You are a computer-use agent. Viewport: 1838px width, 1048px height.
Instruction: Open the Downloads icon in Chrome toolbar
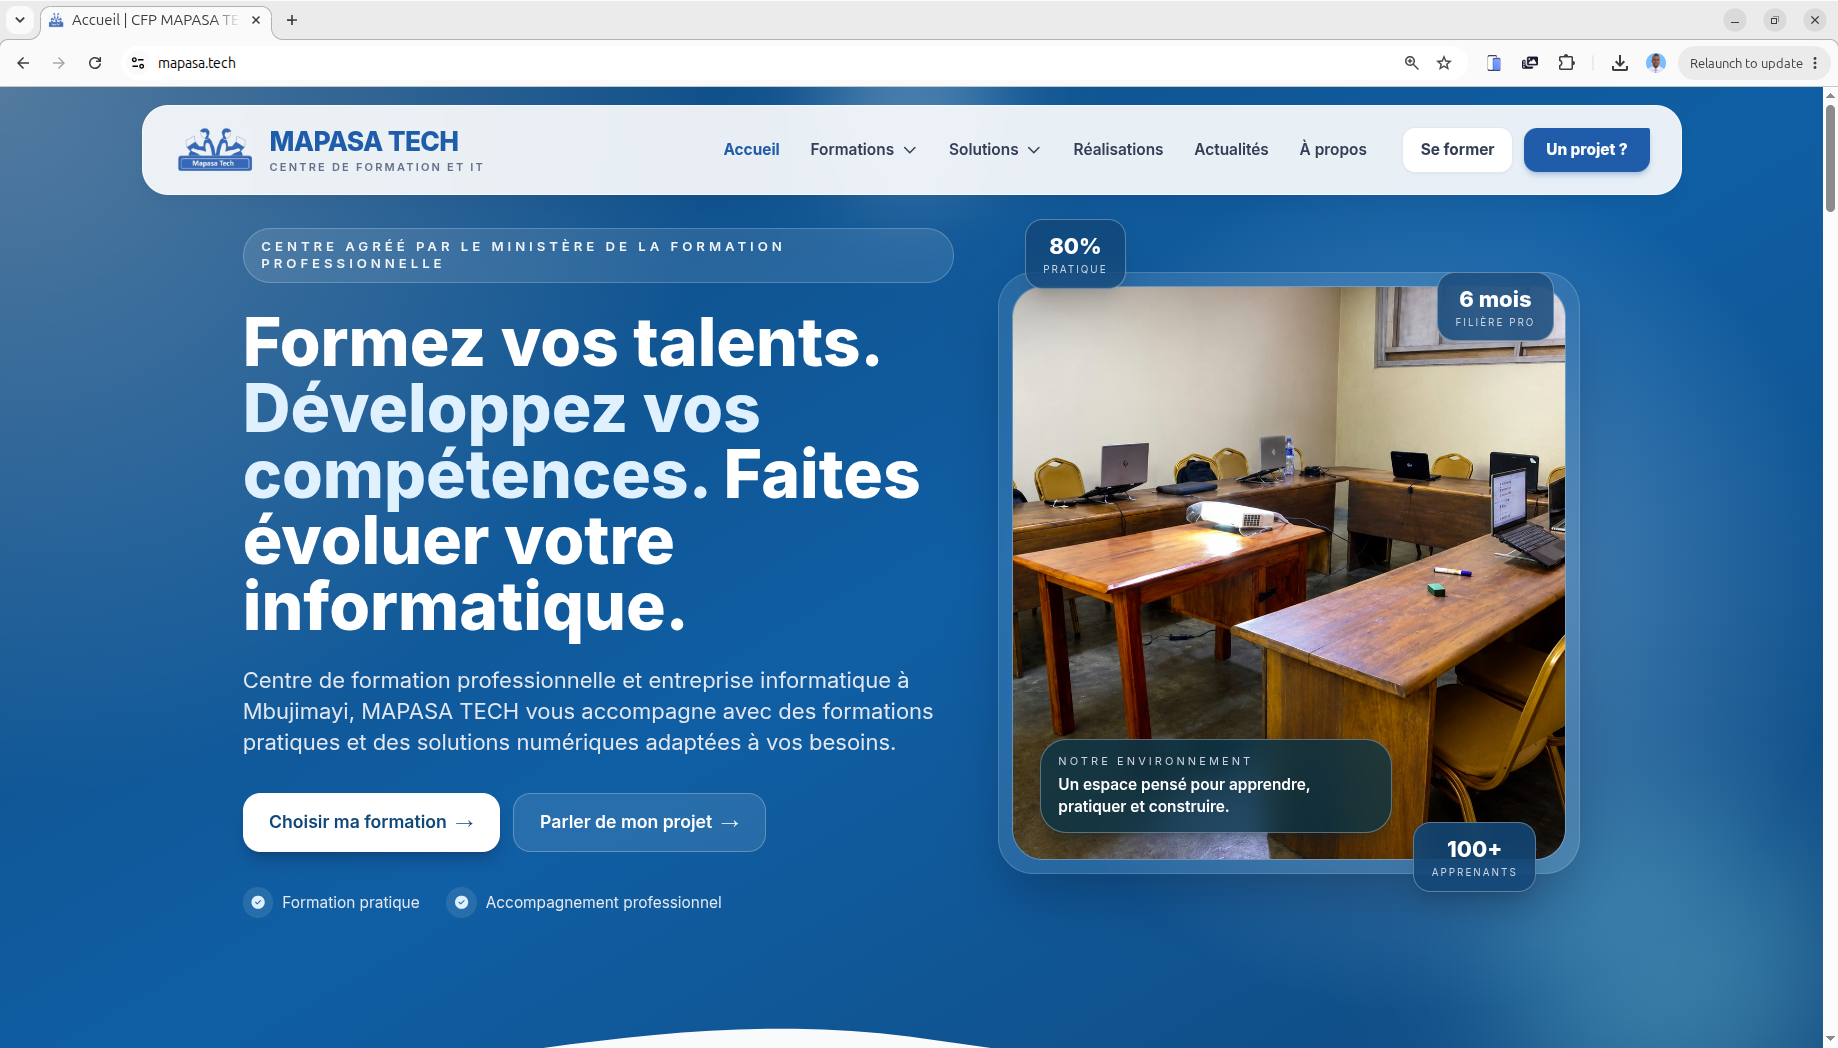(1620, 63)
